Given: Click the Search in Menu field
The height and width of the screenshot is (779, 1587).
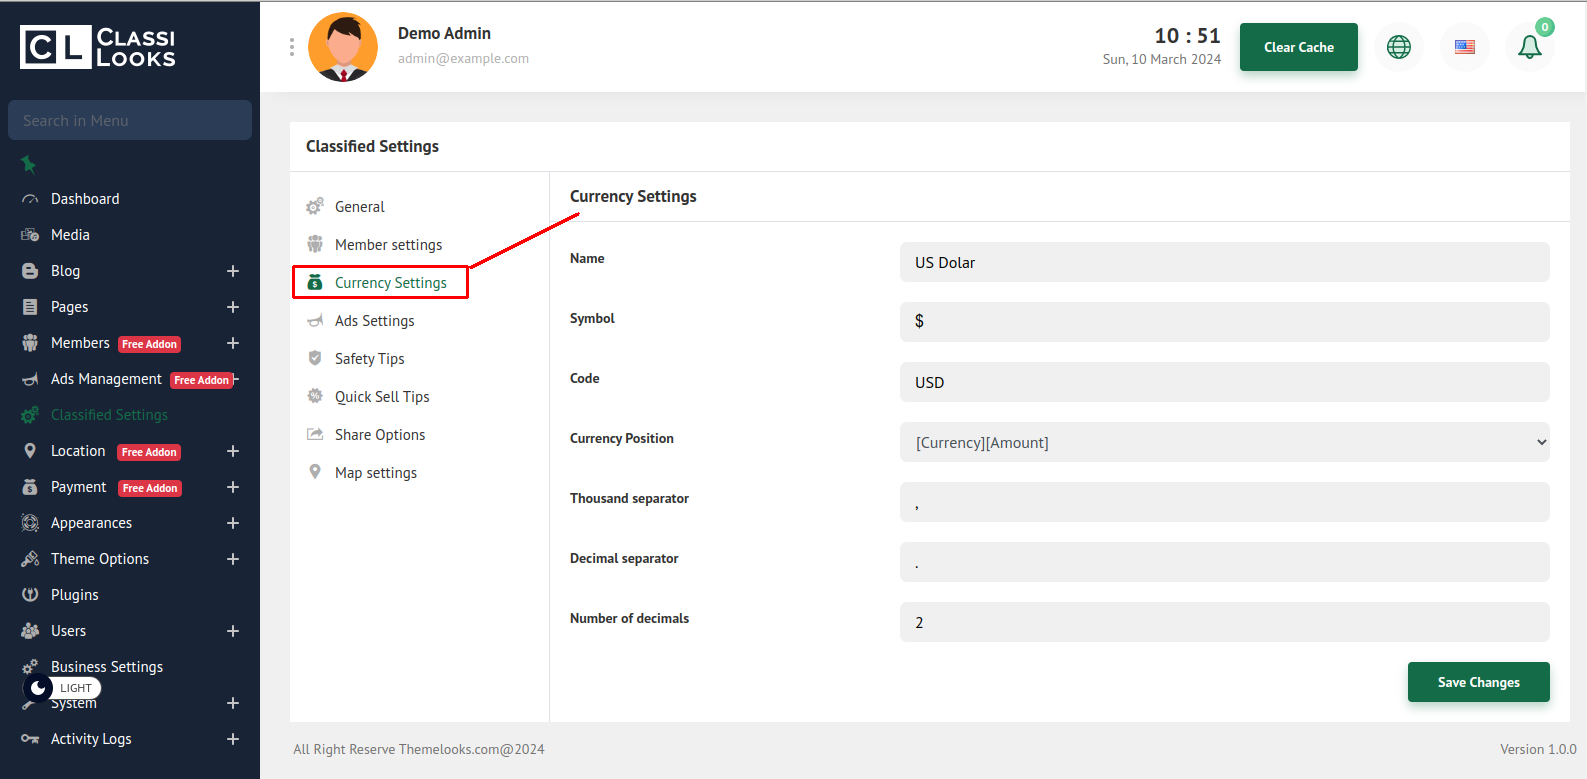Looking at the screenshot, I should [130, 120].
